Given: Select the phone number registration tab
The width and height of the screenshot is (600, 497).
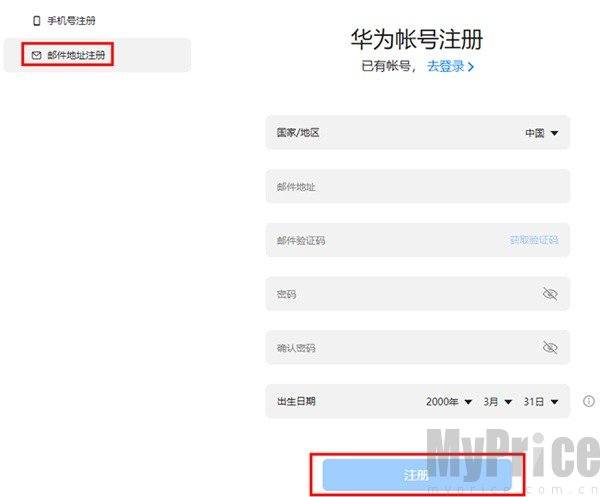Looking at the screenshot, I should click(64, 20).
